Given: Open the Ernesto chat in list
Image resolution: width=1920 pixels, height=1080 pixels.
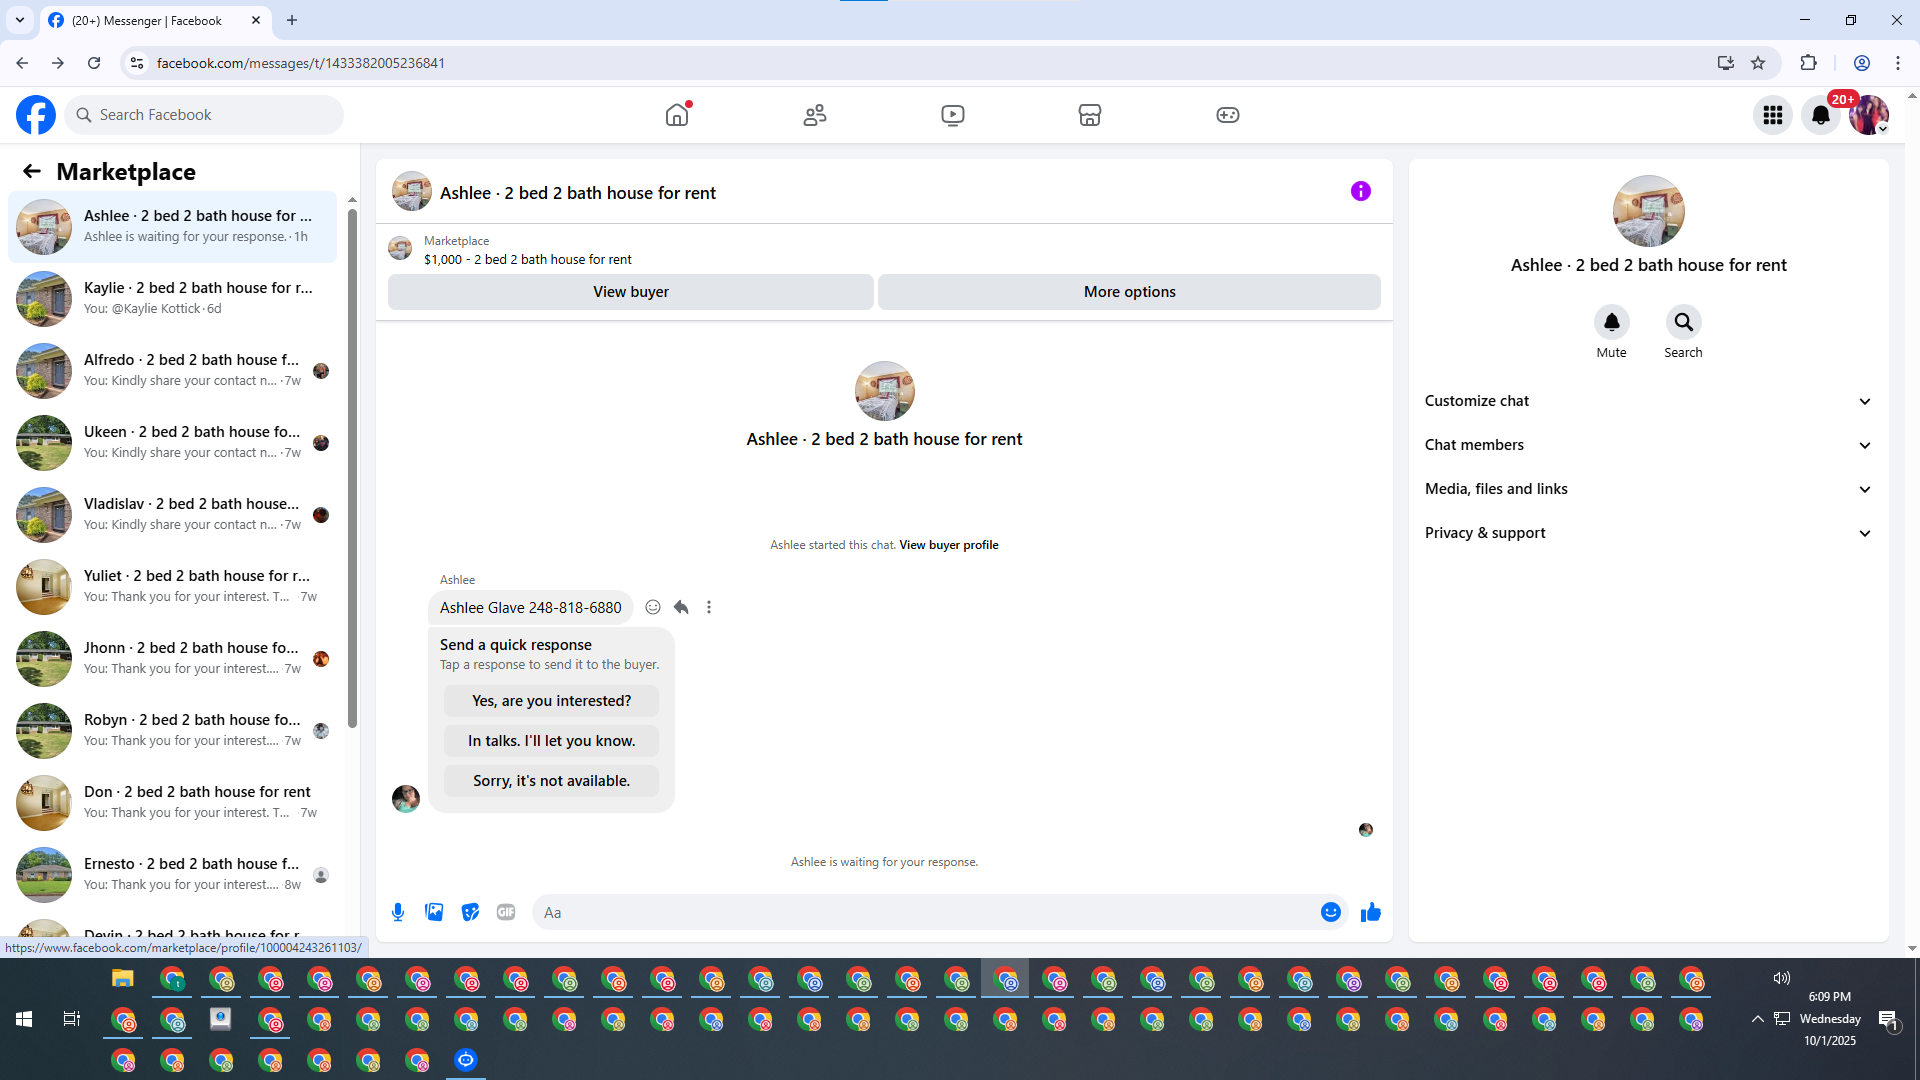Looking at the screenshot, I should [x=173, y=875].
